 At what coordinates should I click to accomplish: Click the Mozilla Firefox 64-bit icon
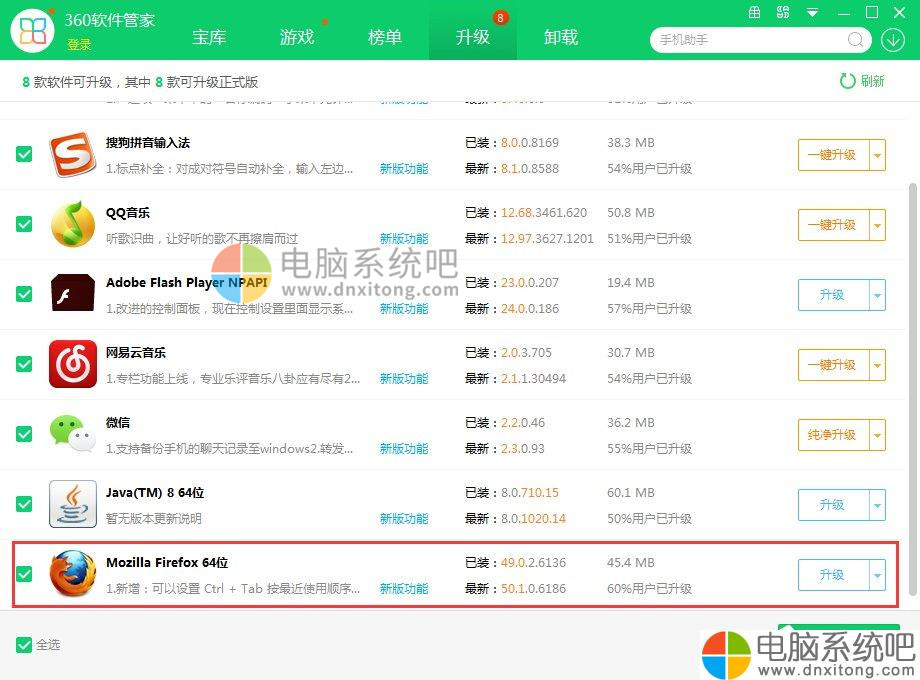[x=73, y=573]
